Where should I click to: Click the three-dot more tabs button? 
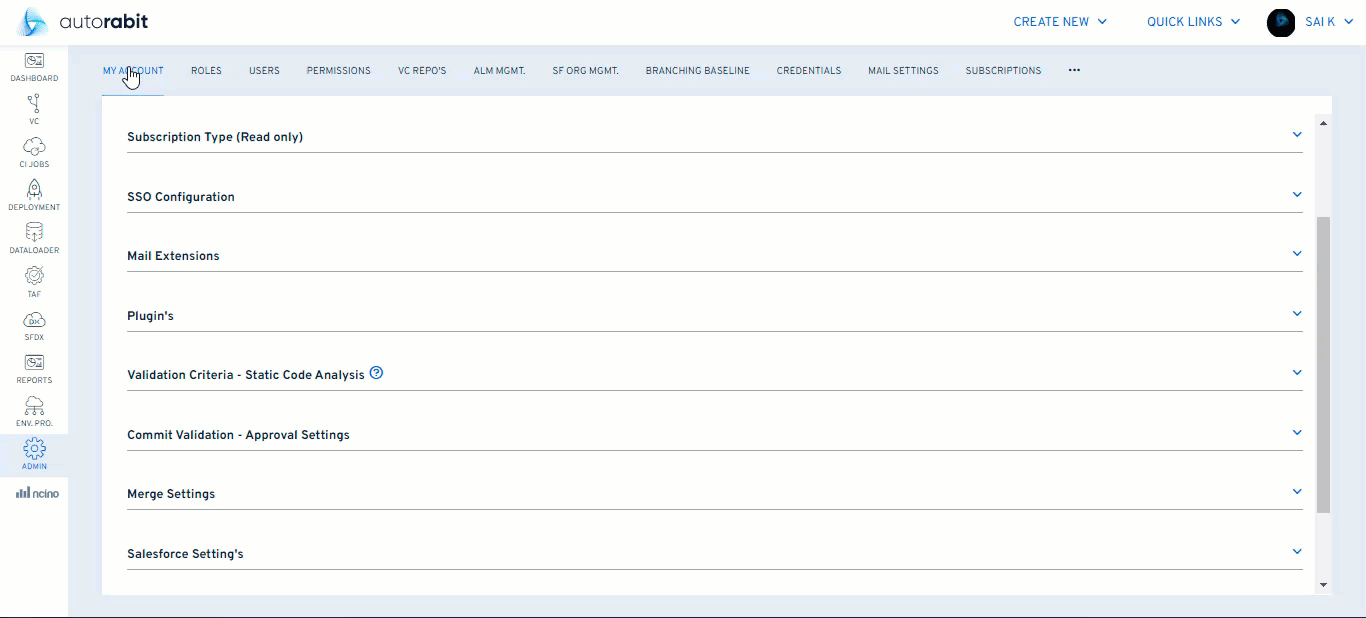[1074, 71]
